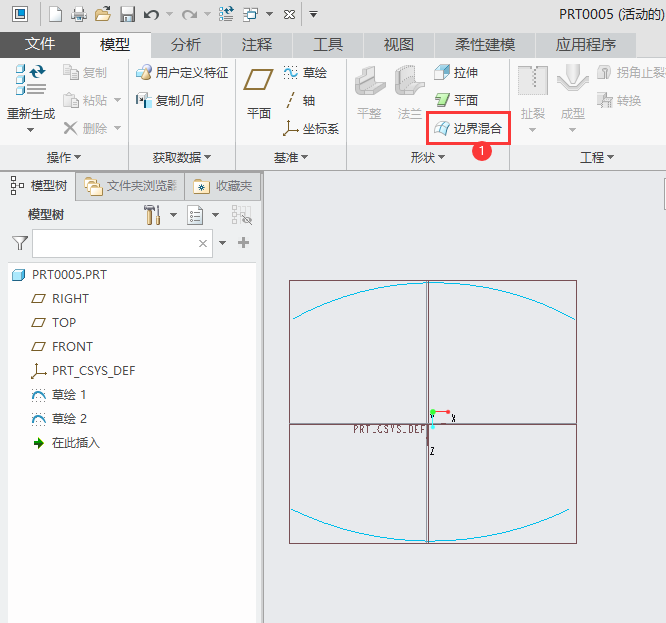Open search options dropdown arrow
The image size is (666, 623).
[222, 243]
